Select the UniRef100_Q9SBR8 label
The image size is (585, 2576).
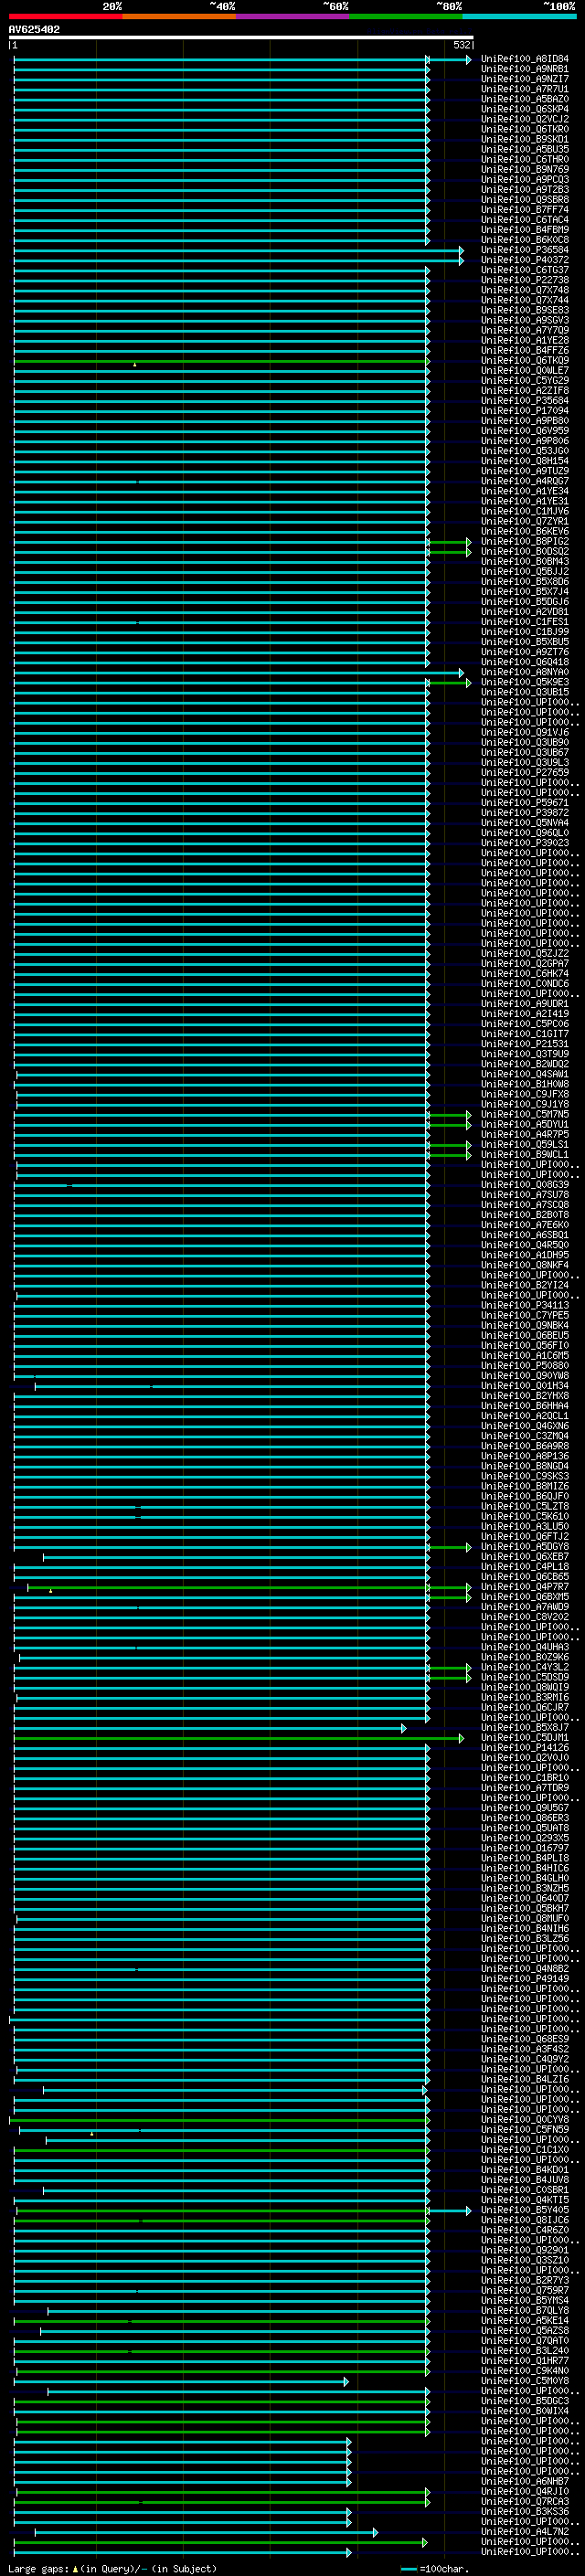click(x=524, y=199)
